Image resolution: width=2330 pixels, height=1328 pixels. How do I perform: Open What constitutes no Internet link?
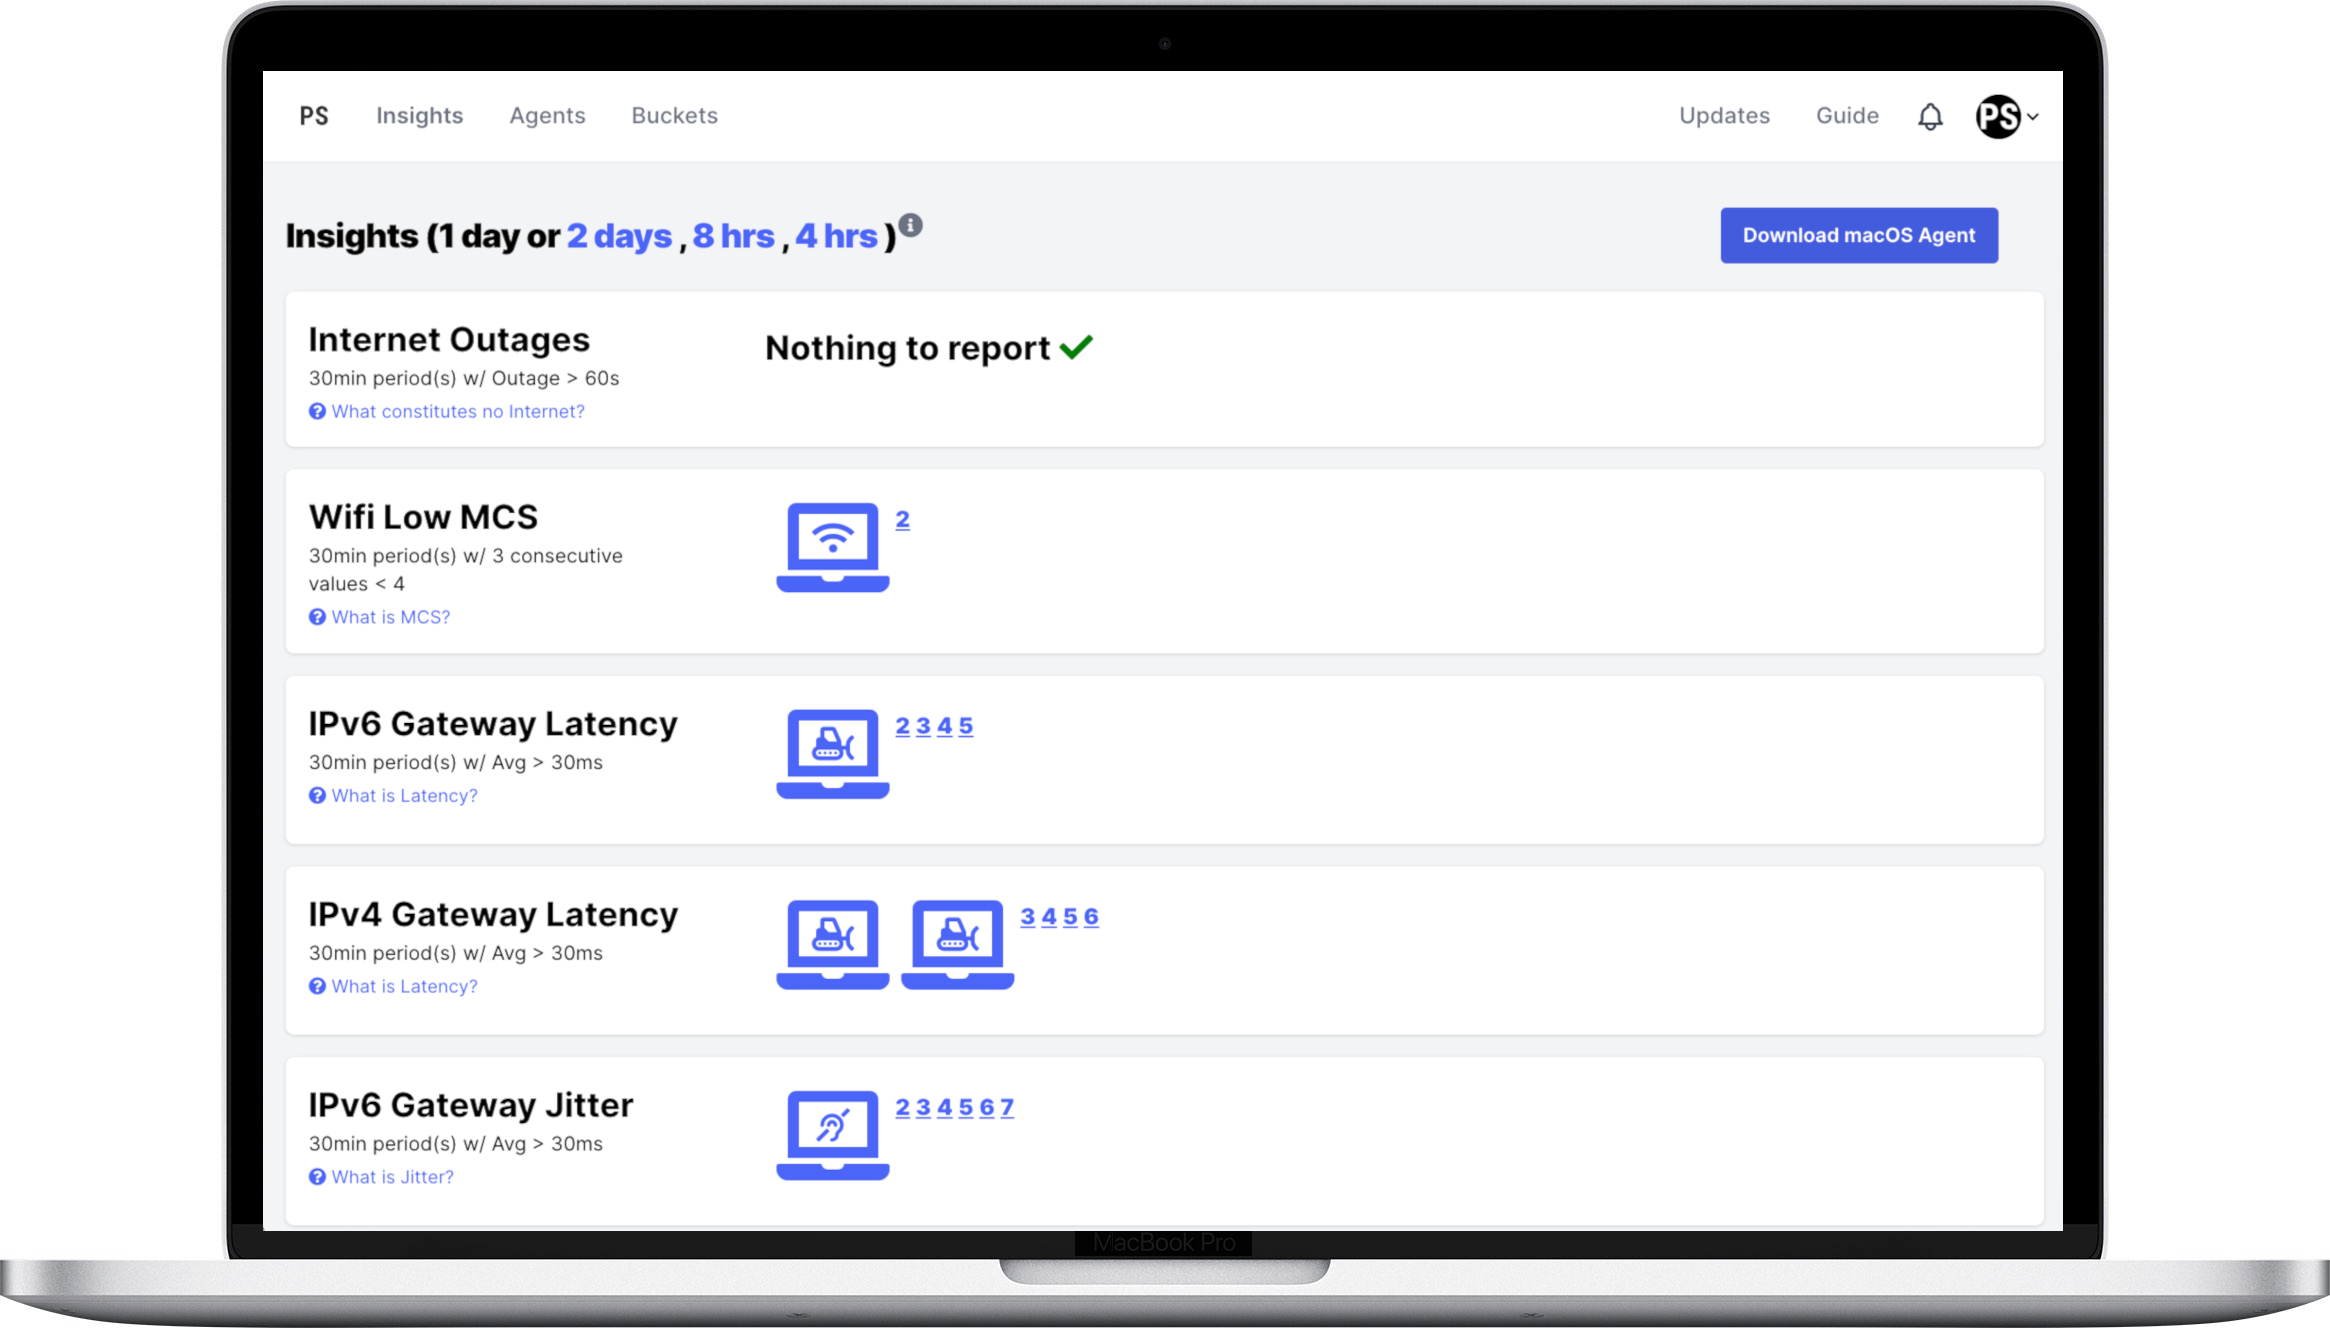coord(457,411)
